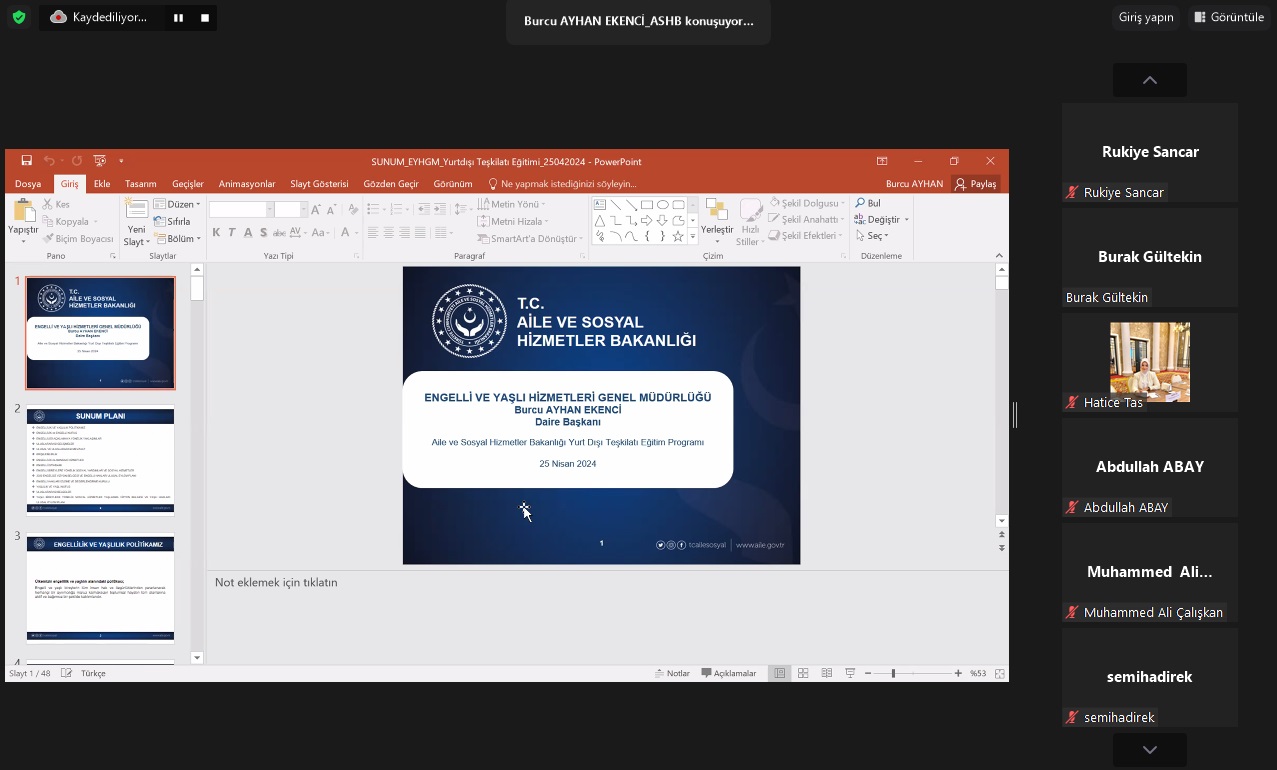Open the Dosya menu
1277x770 pixels.
pyautogui.click(x=28, y=184)
